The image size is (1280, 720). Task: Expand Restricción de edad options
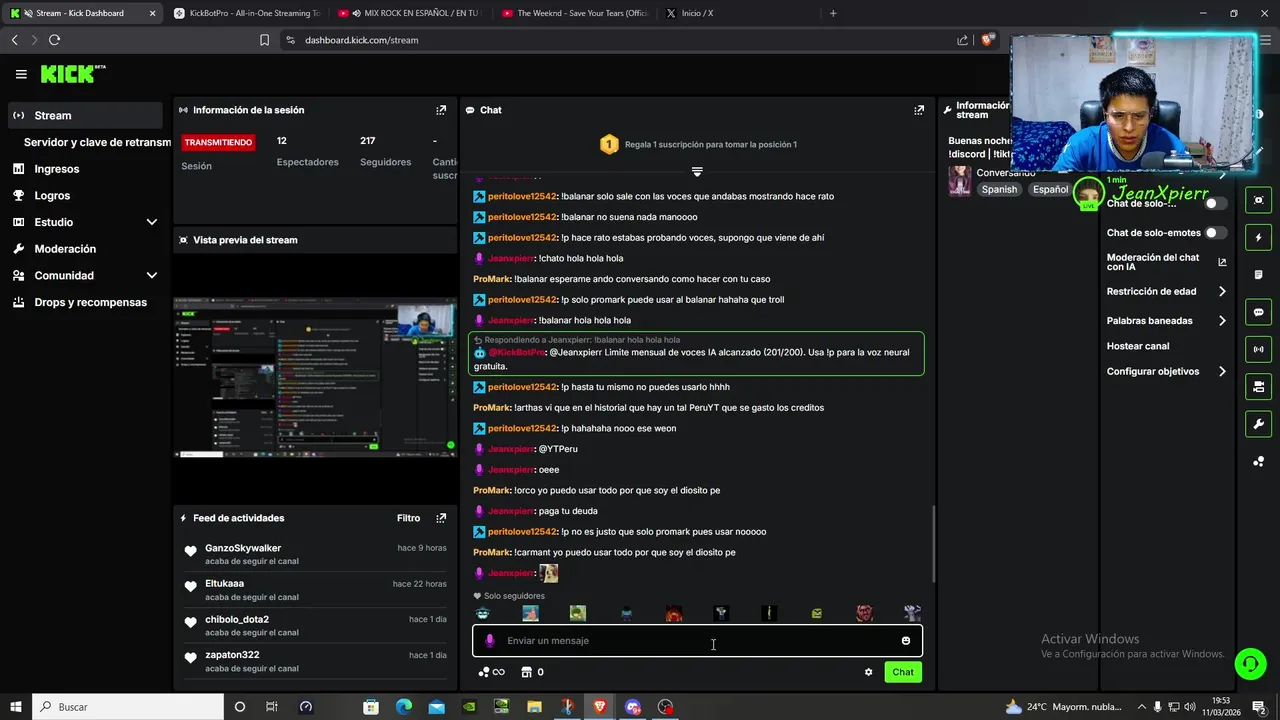(1222, 292)
